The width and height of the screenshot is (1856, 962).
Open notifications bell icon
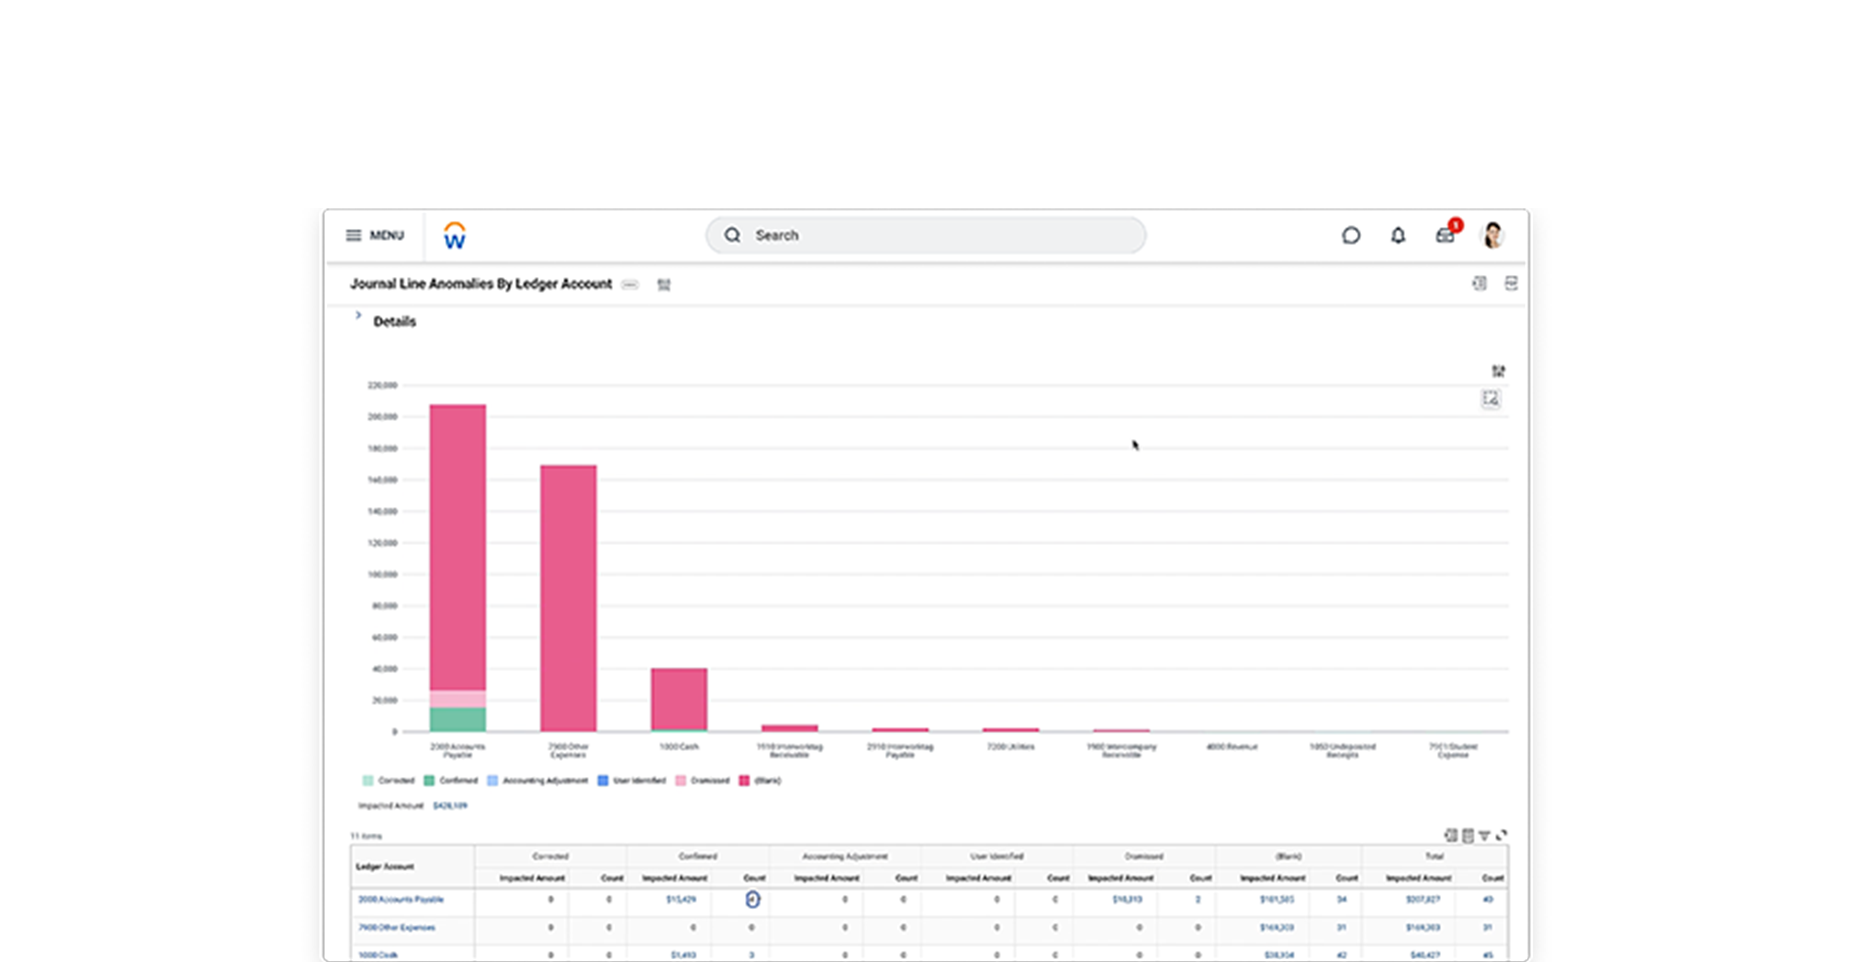pos(1397,235)
